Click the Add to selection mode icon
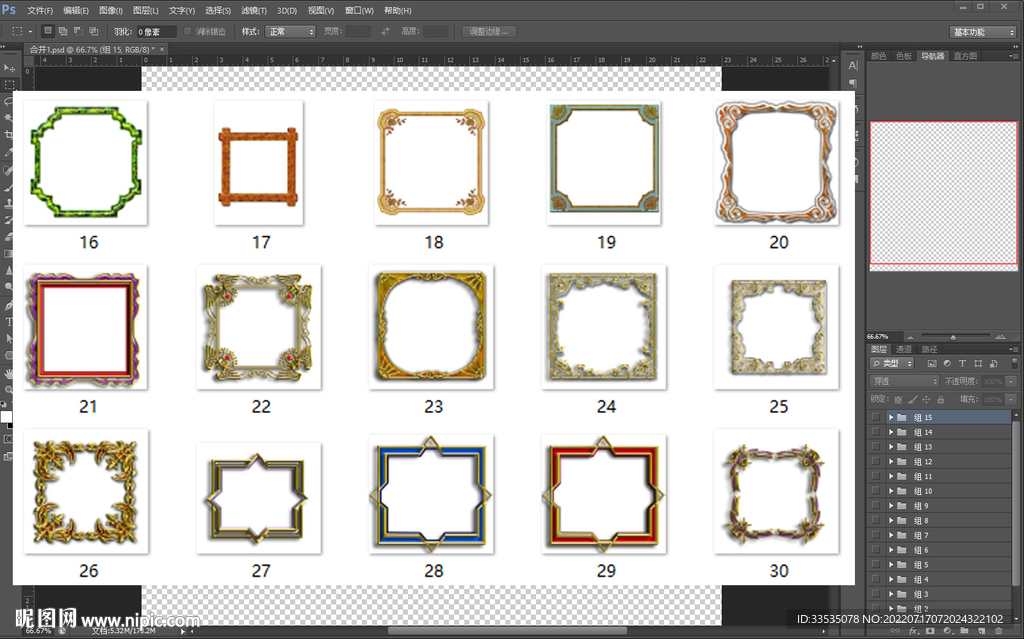Screen dimensions: 1024x639 pos(63,32)
